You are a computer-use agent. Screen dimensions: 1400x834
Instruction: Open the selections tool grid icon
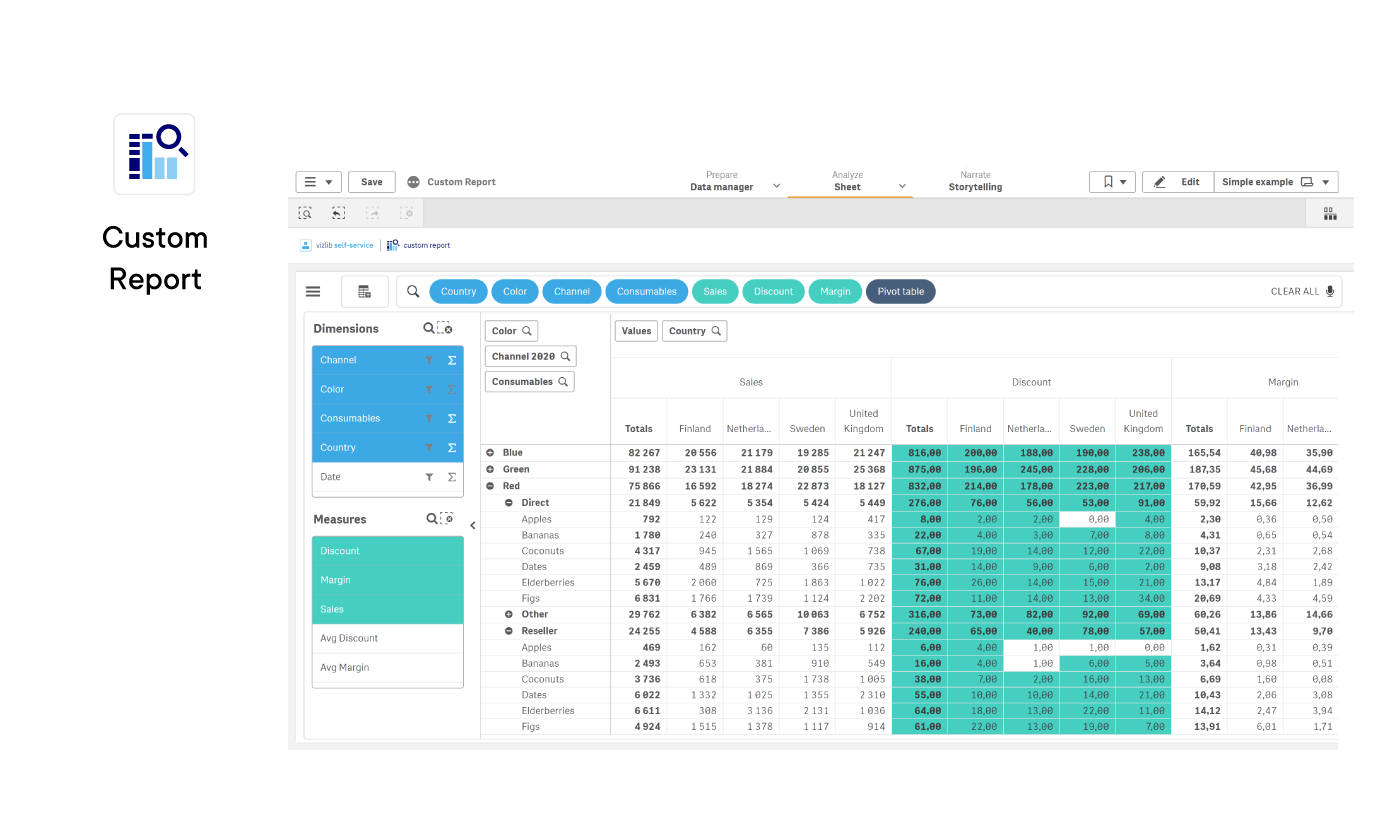1330,213
